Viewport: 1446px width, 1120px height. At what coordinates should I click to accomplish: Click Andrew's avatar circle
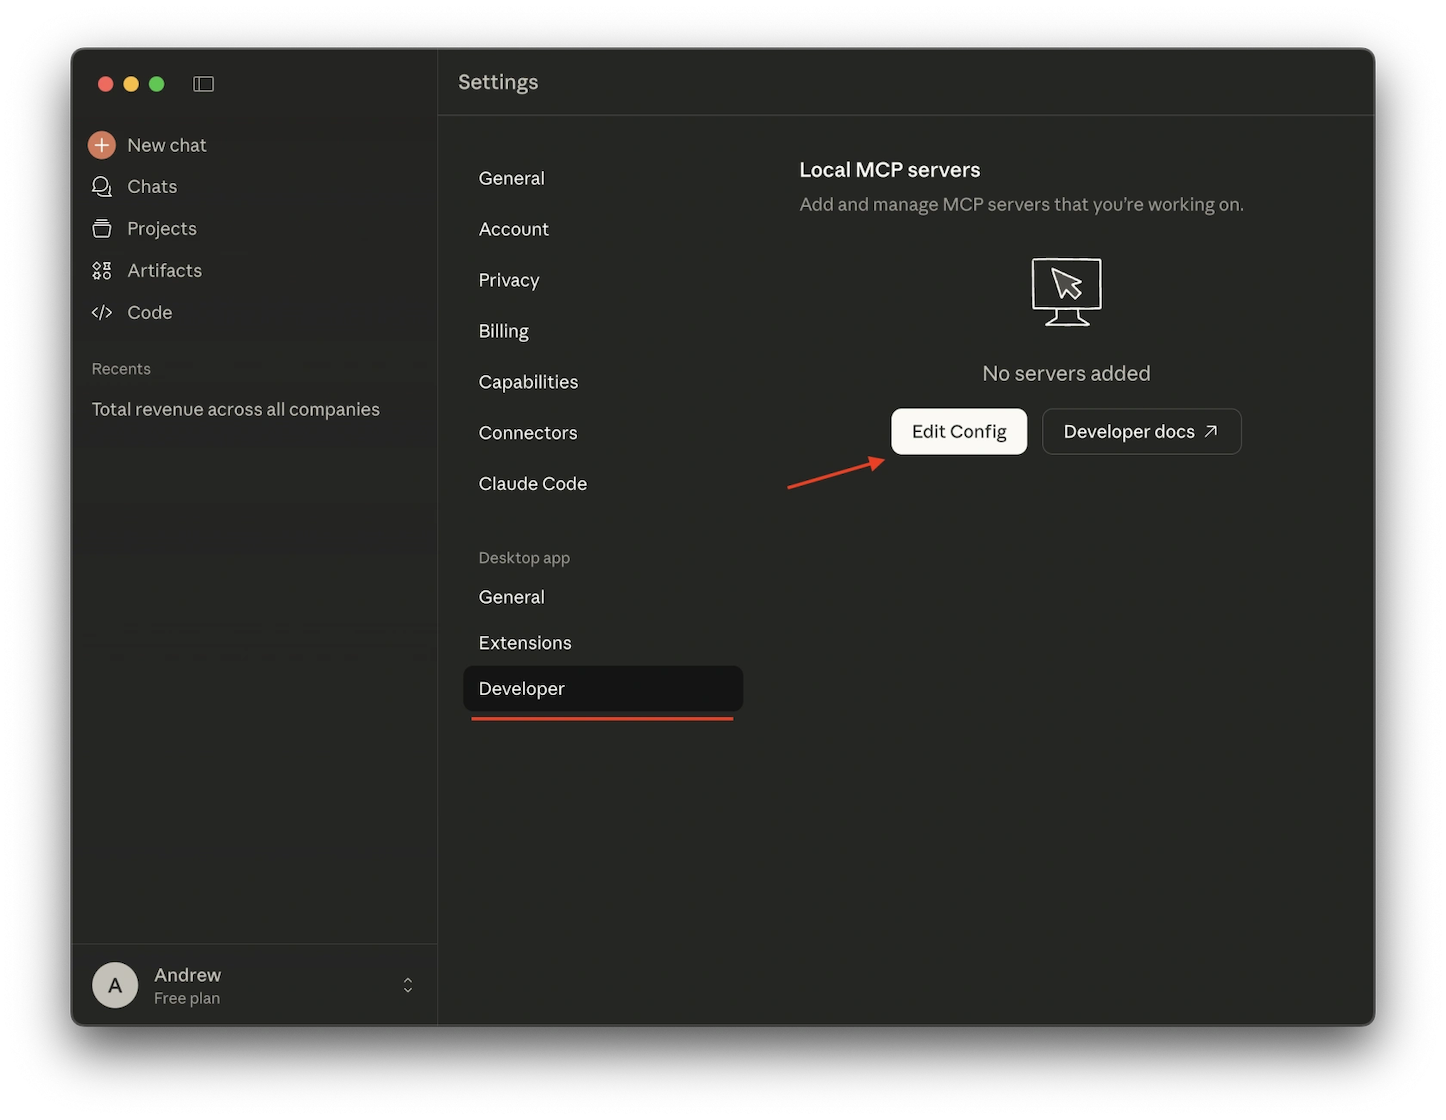pos(115,986)
